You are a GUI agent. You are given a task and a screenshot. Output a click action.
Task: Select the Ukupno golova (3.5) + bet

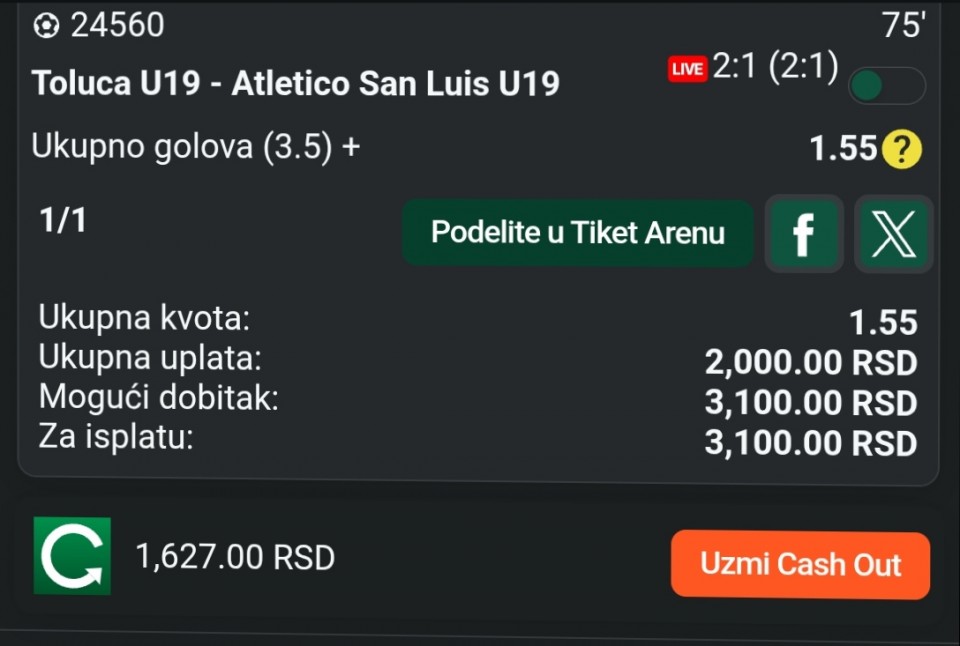pos(196,147)
